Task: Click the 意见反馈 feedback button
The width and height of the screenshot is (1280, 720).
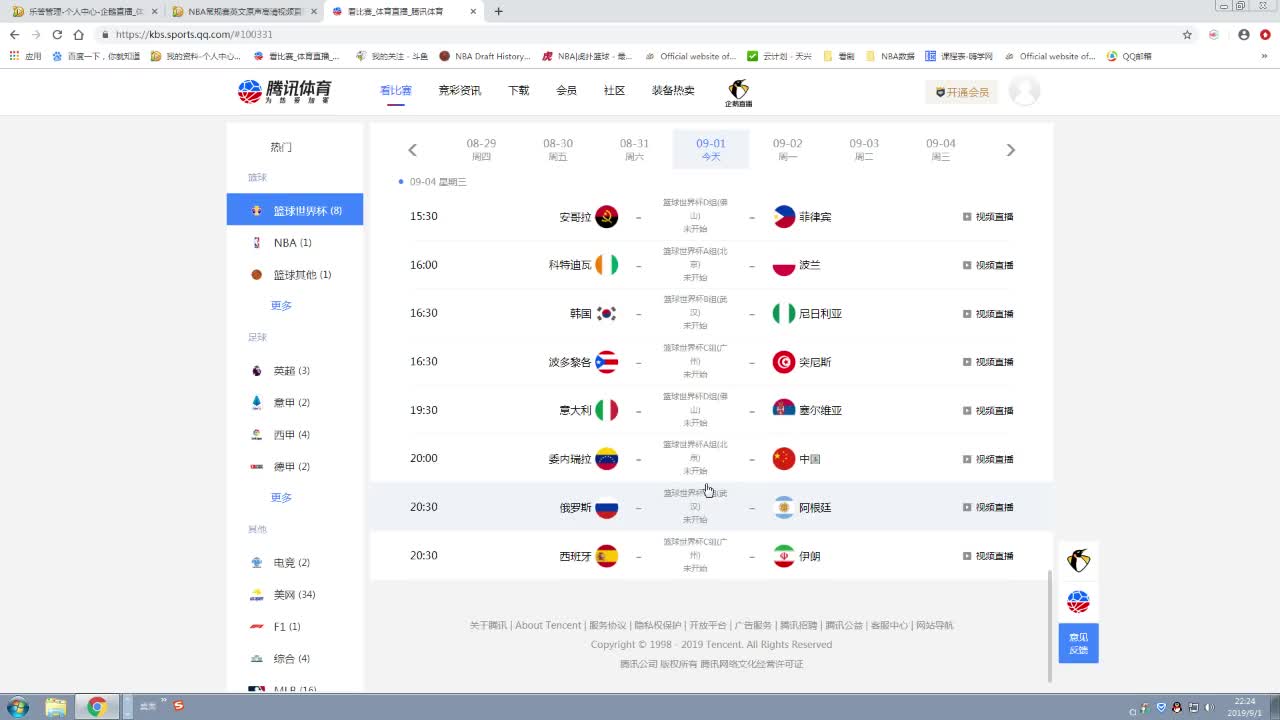Action: [x=1078, y=643]
